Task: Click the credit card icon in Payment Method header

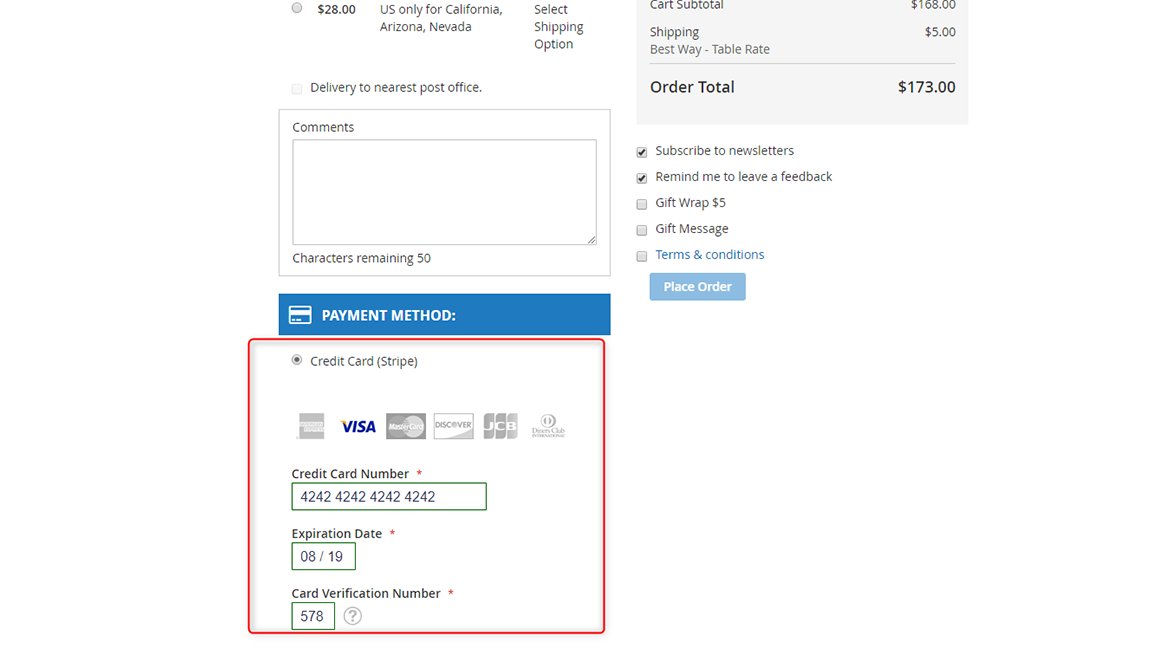Action: tap(299, 313)
